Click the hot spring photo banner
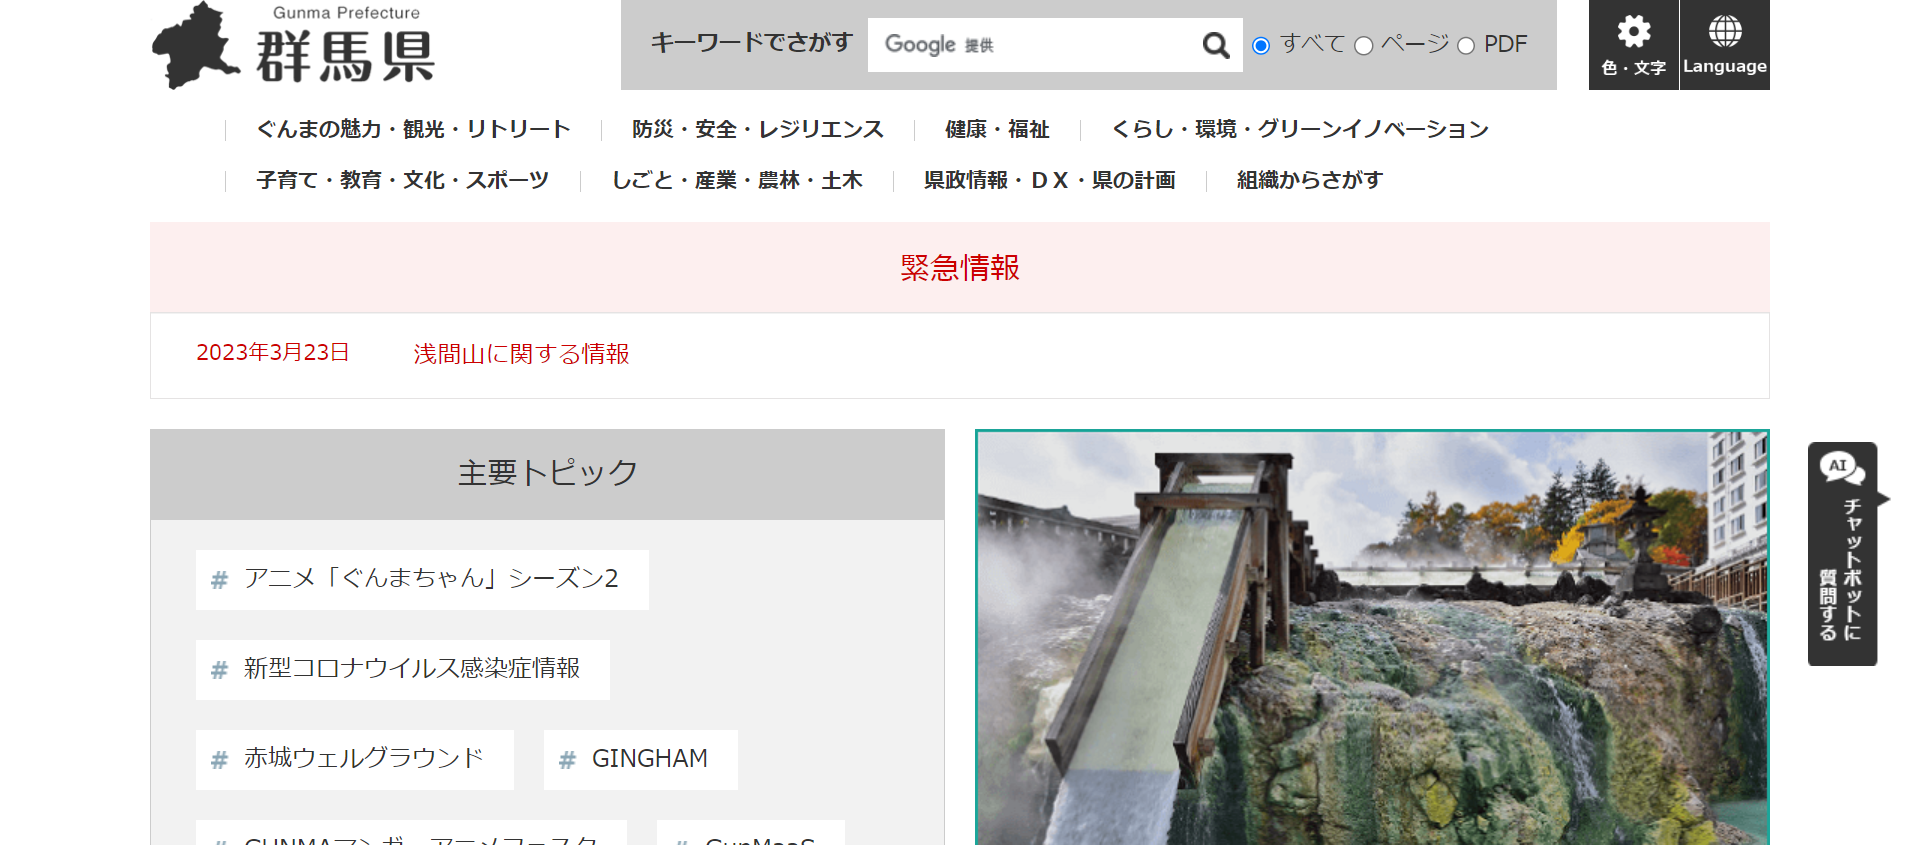1920x845 pixels. coord(1372,637)
